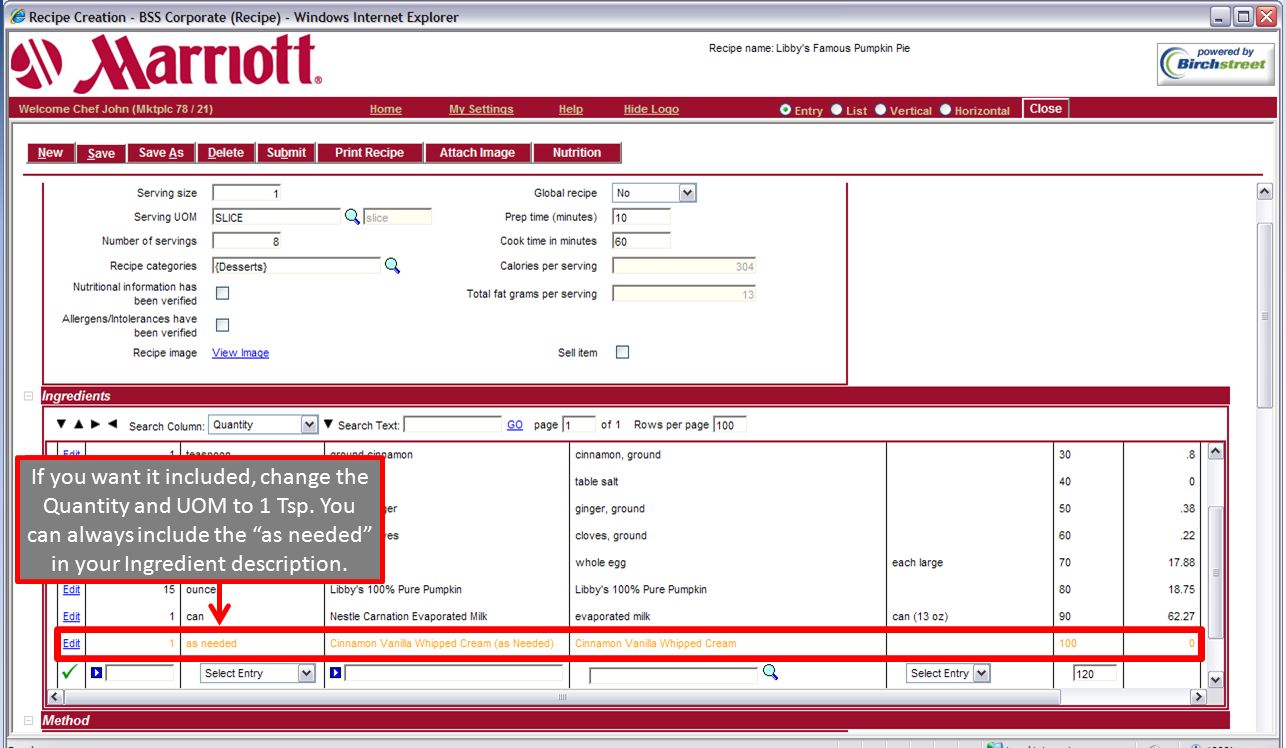Open the UOM Select Entry dropdown in new row
Viewport: 1286px width, 748px height.
tap(258, 674)
